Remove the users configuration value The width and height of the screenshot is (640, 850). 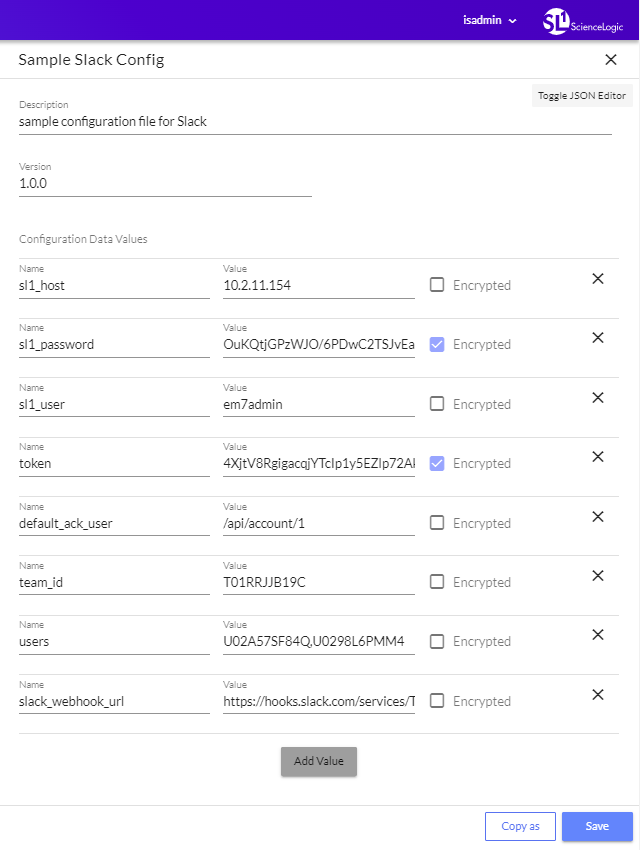click(x=597, y=635)
